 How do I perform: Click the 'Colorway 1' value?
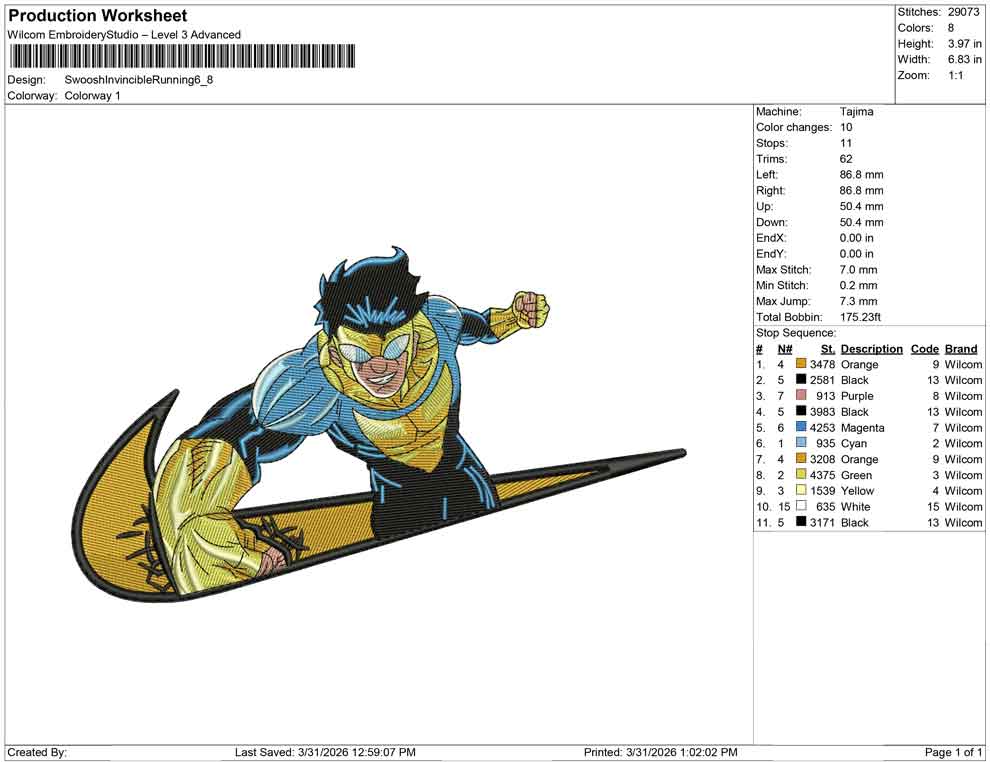[x=92, y=96]
